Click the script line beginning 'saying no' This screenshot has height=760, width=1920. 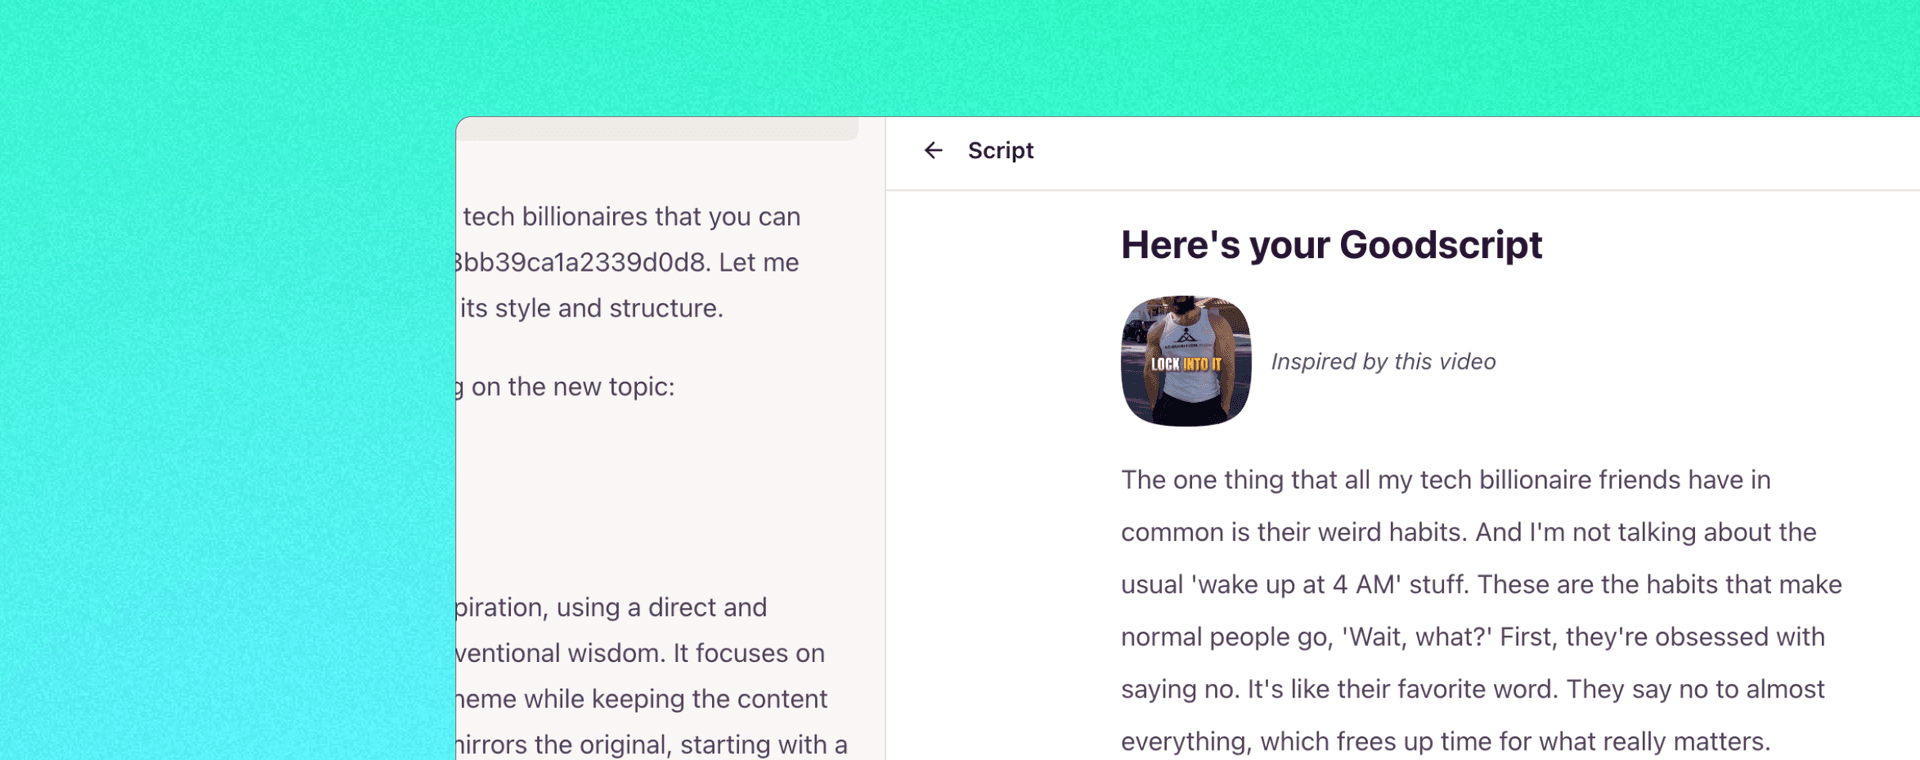(1472, 689)
